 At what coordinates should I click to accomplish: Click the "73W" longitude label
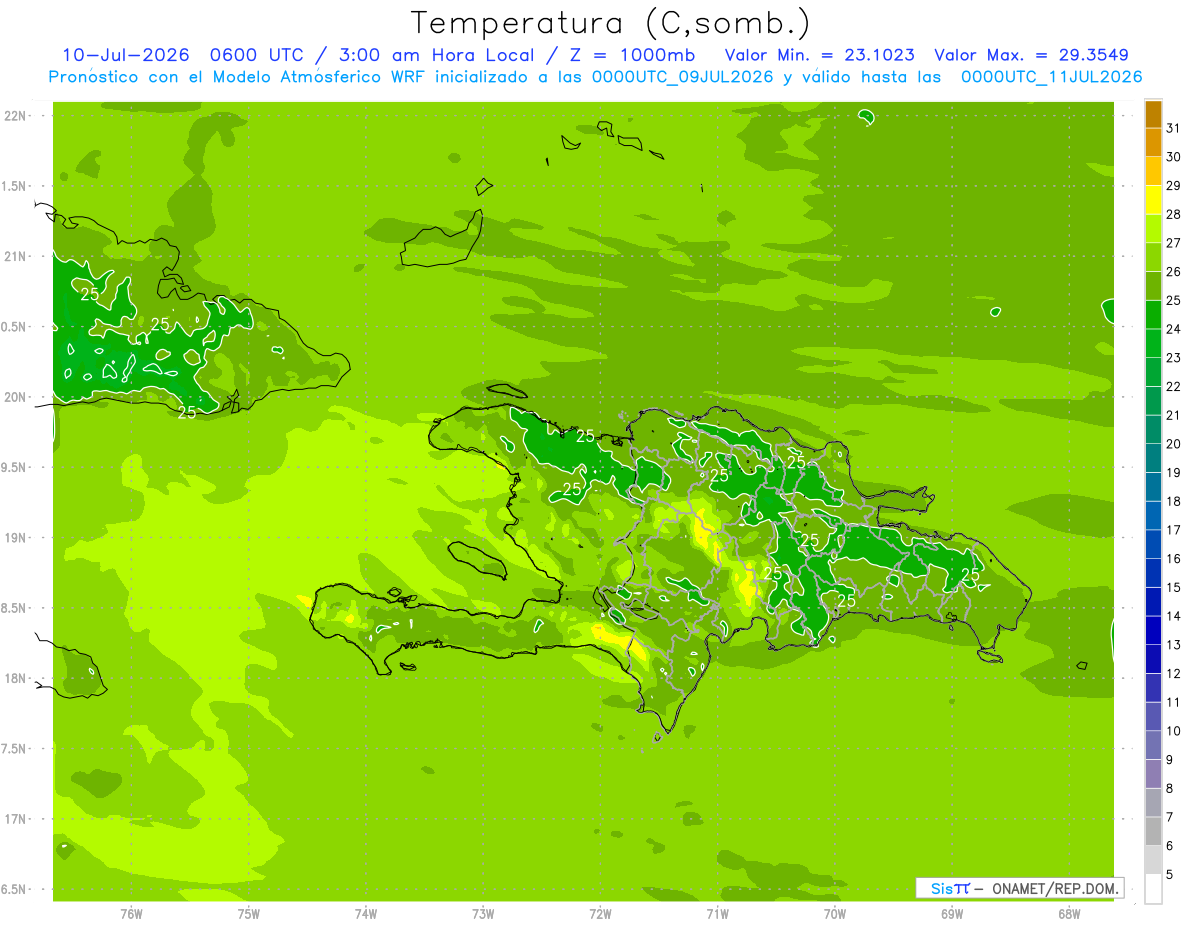pos(483,914)
